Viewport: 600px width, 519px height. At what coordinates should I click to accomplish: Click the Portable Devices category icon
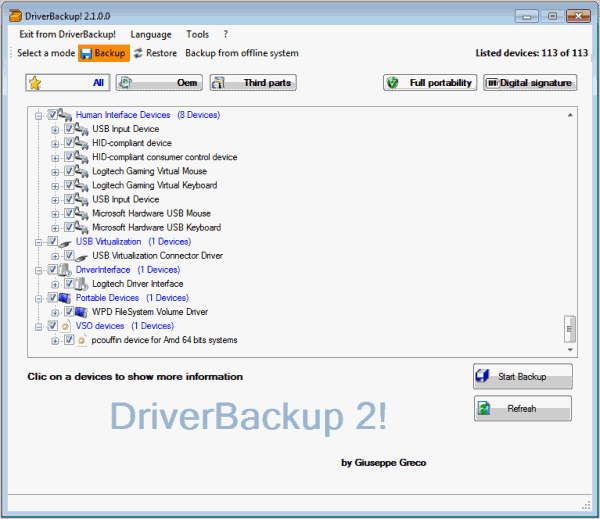click(x=65, y=298)
